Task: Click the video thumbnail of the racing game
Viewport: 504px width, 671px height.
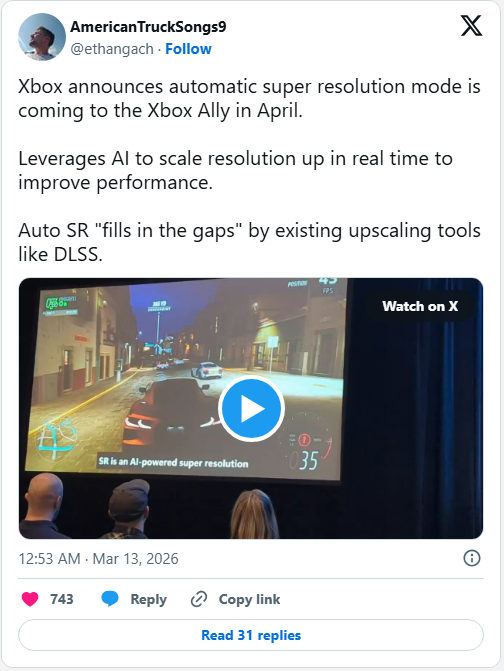Action: pyautogui.click(x=251, y=408)
